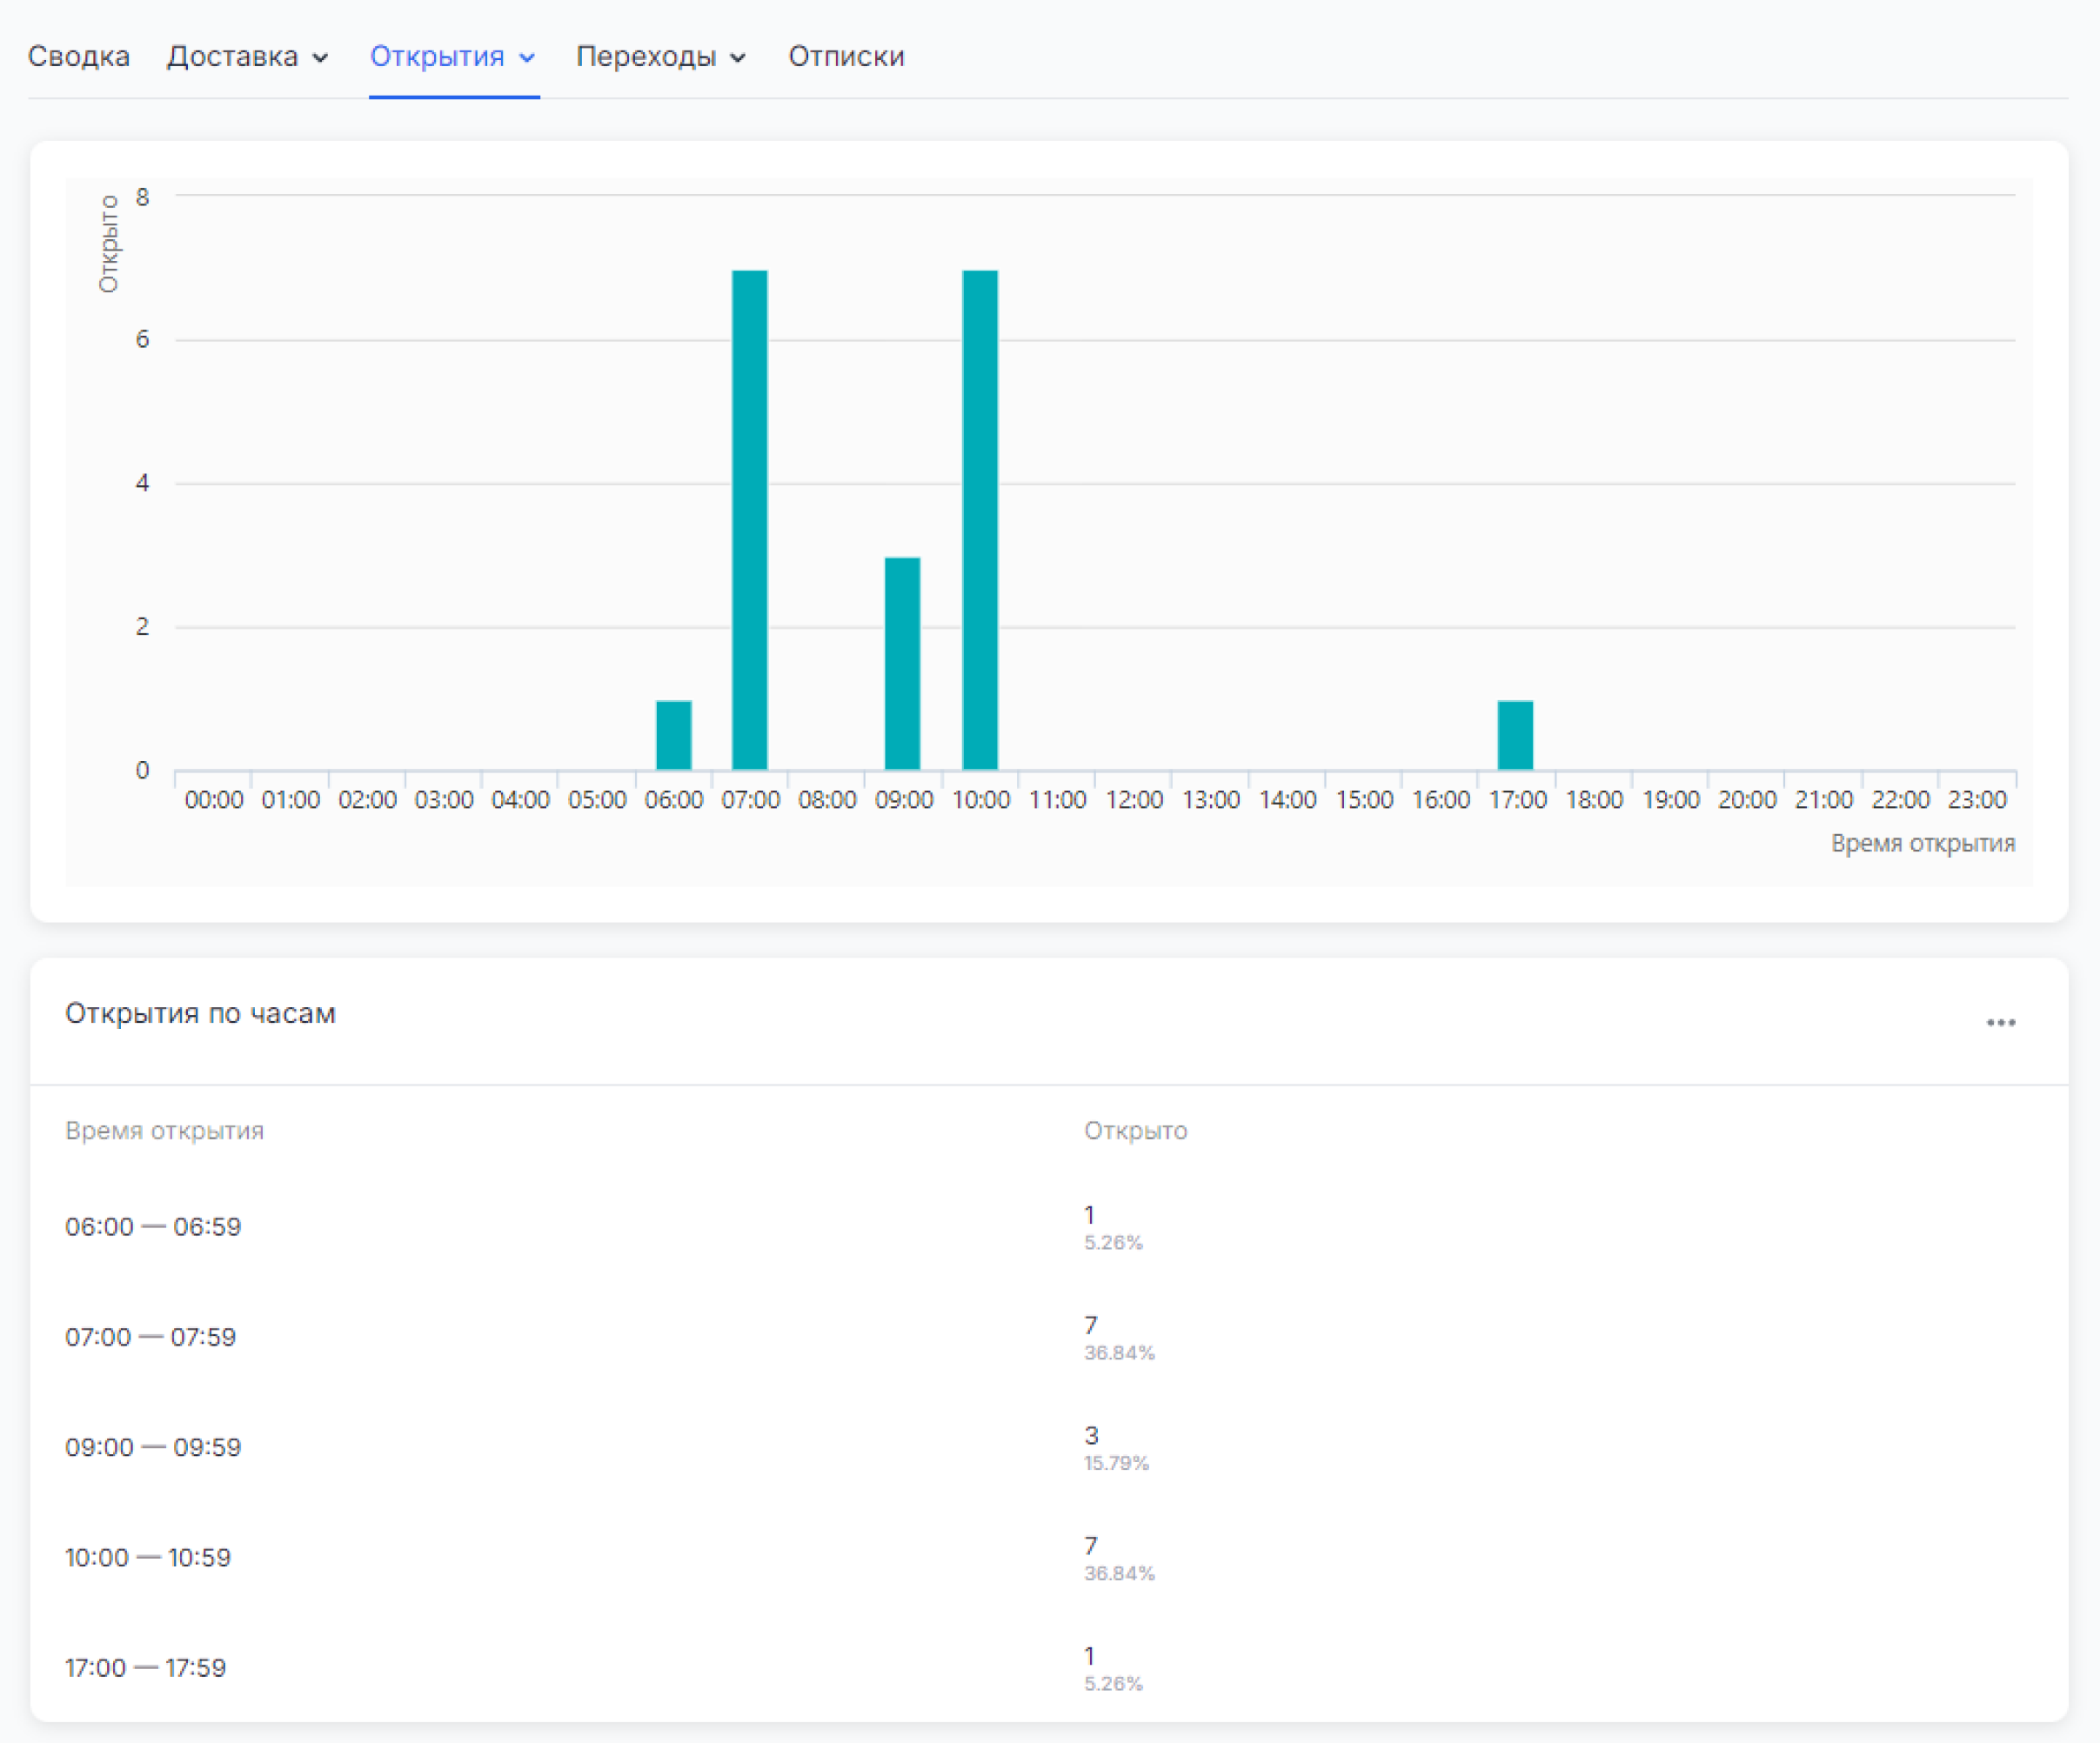Select the row 06:00 — 06:59
Screen dimensions: 2100x1743
(1049, 1227)
